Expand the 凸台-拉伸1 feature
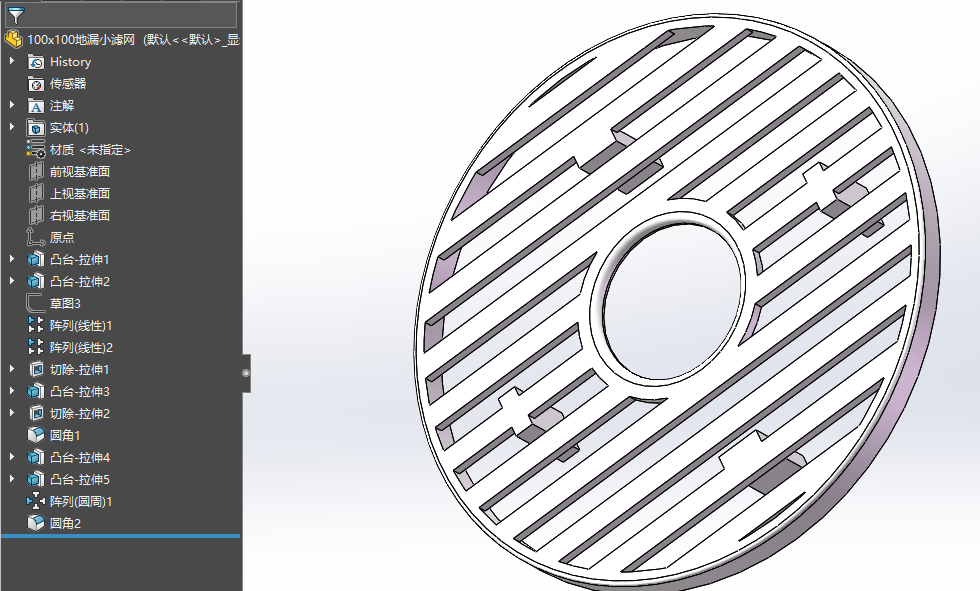 12,259
